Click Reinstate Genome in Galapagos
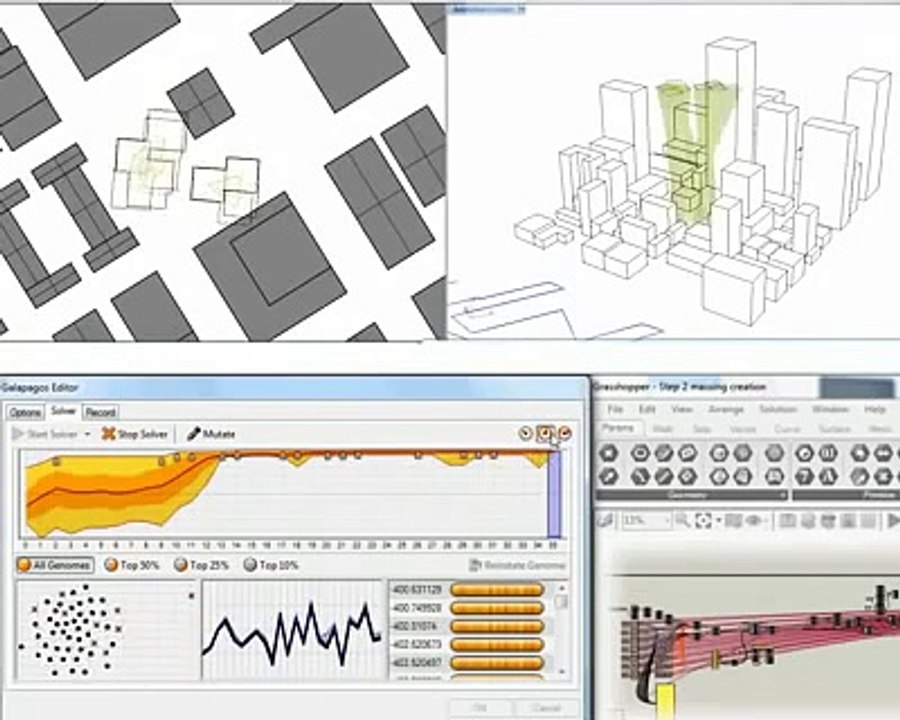The image size is (900, 720). tap(517, 565)
